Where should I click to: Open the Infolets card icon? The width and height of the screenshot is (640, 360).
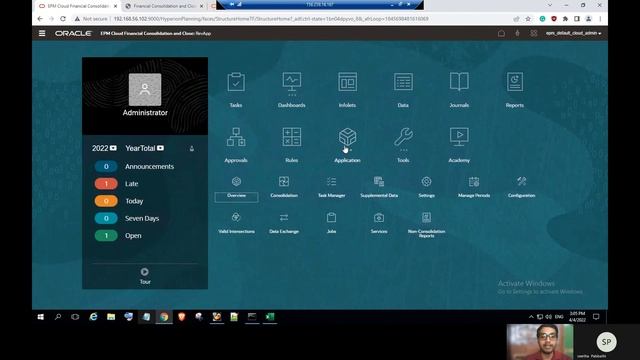(x=347, y=82)
